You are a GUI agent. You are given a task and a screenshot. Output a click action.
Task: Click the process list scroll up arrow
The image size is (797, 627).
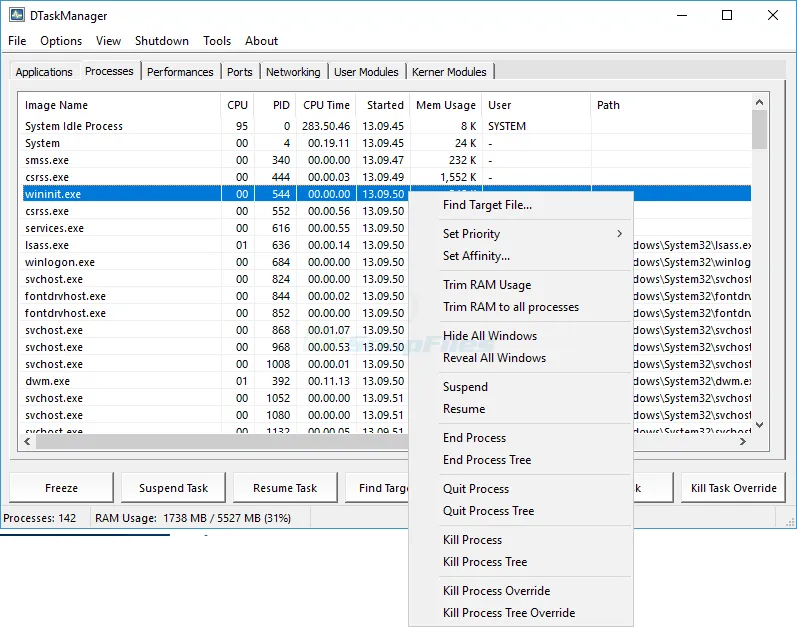[x=759, y=102]
